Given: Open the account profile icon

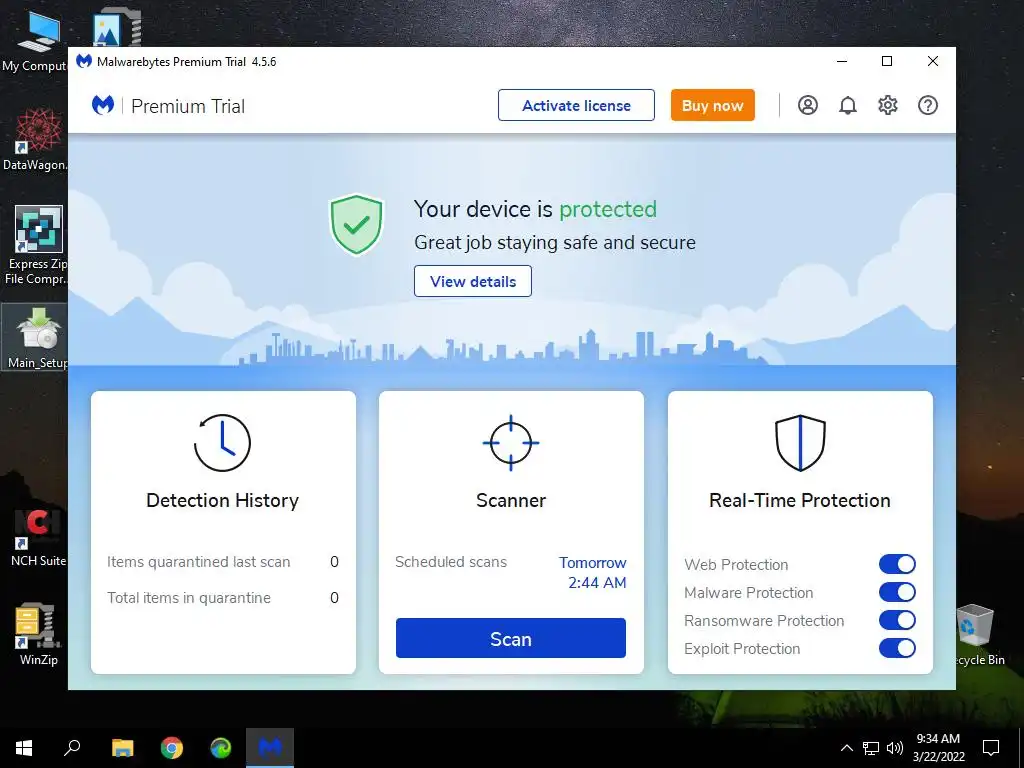Looking at the screenshot, I should pos(808,105).
